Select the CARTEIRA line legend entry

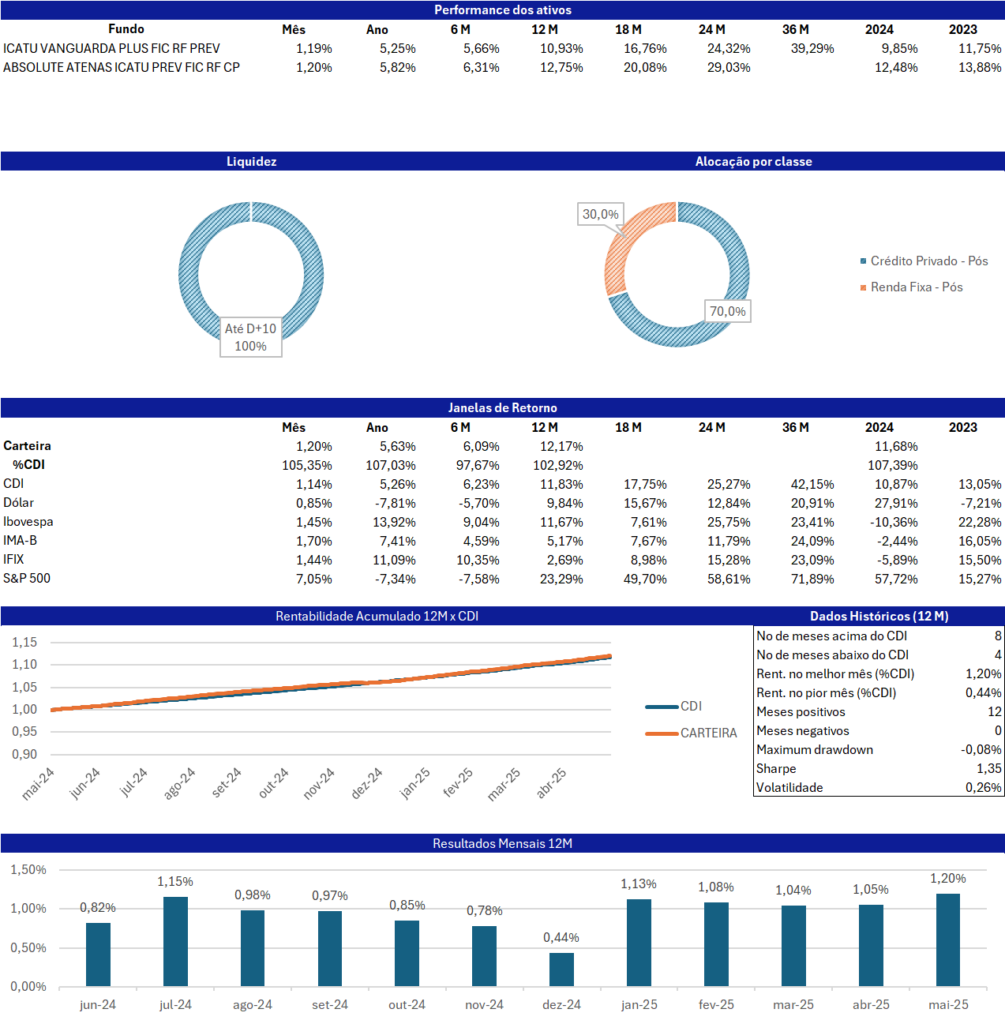click(x=690, y=733)
